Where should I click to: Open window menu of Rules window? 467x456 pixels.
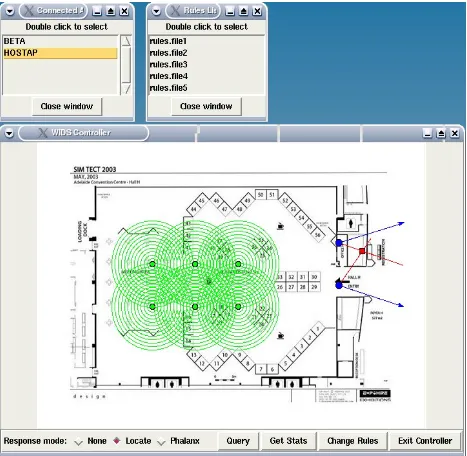156,11
